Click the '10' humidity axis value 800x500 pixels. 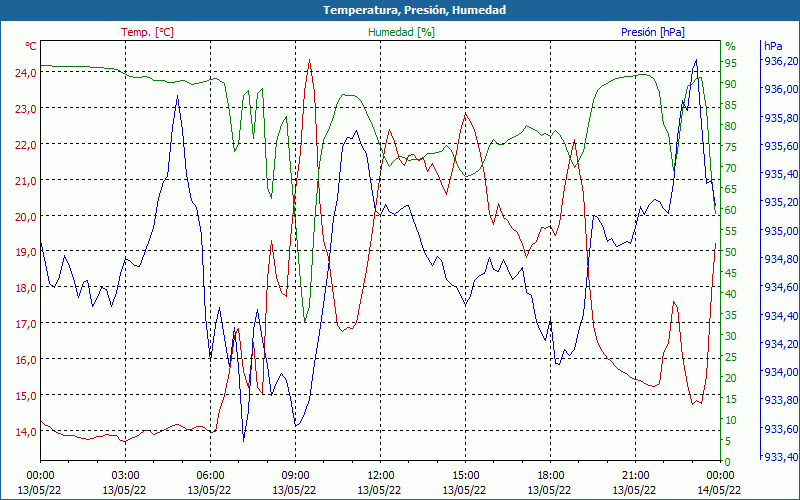click(x=731, y=420)
